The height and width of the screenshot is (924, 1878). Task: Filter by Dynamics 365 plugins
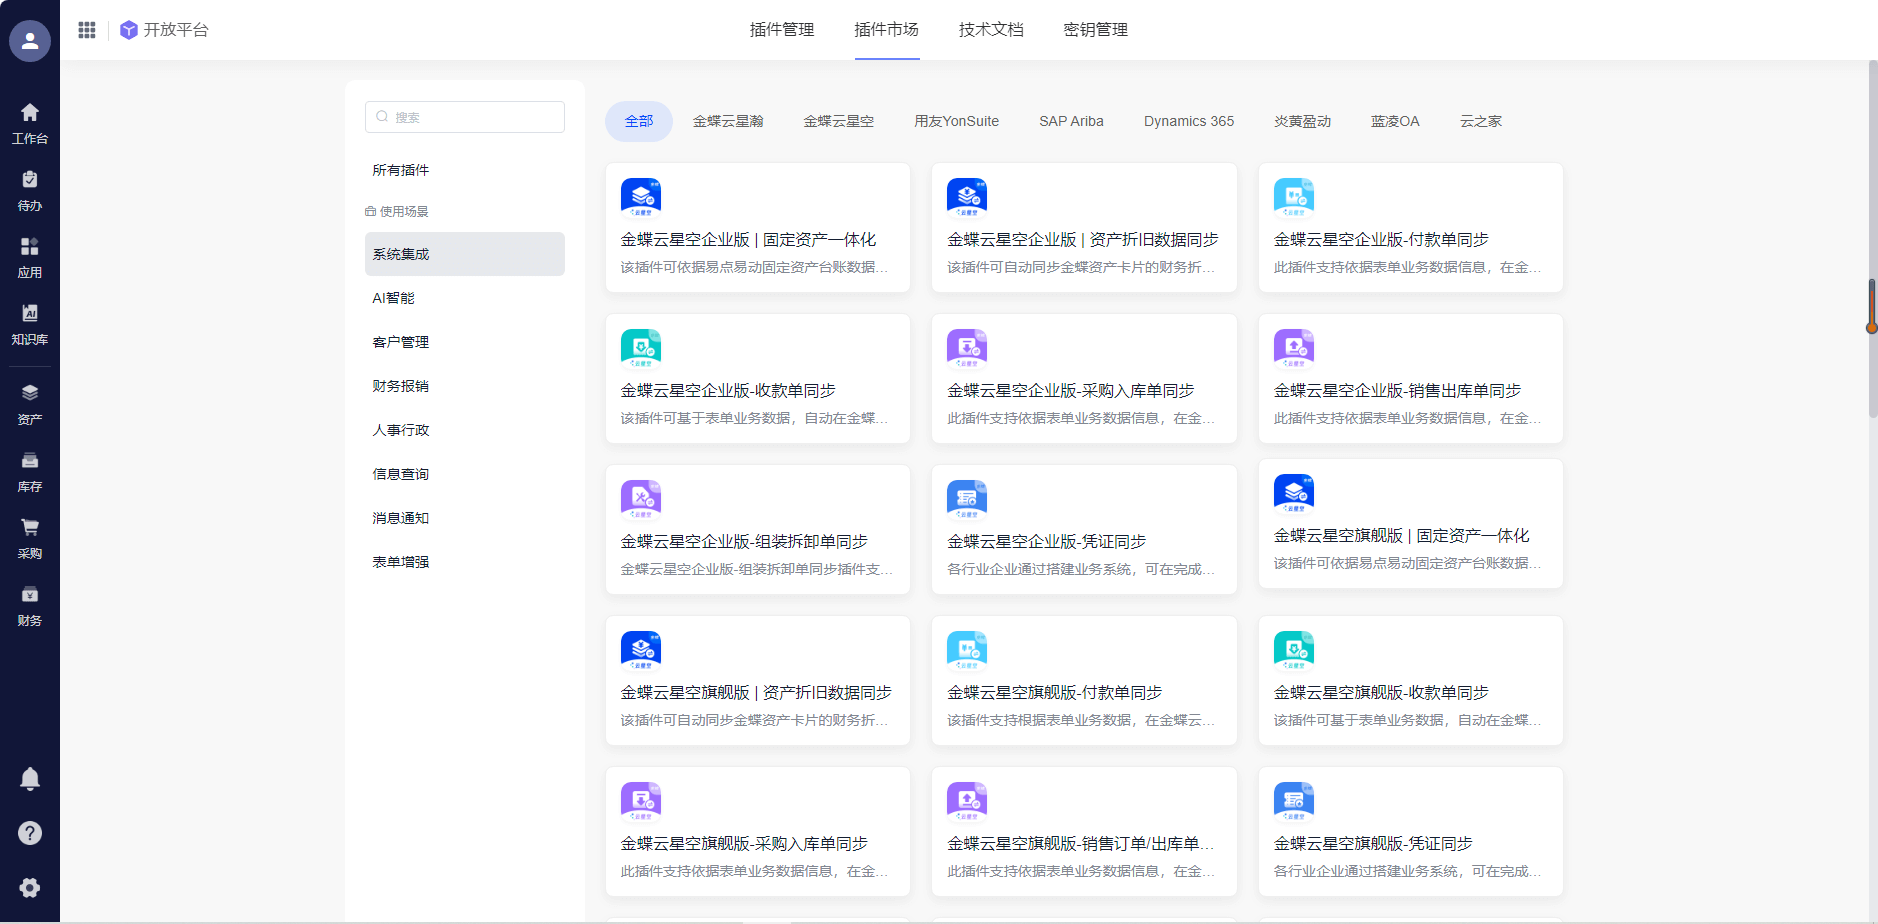[x=1188, y=121]
